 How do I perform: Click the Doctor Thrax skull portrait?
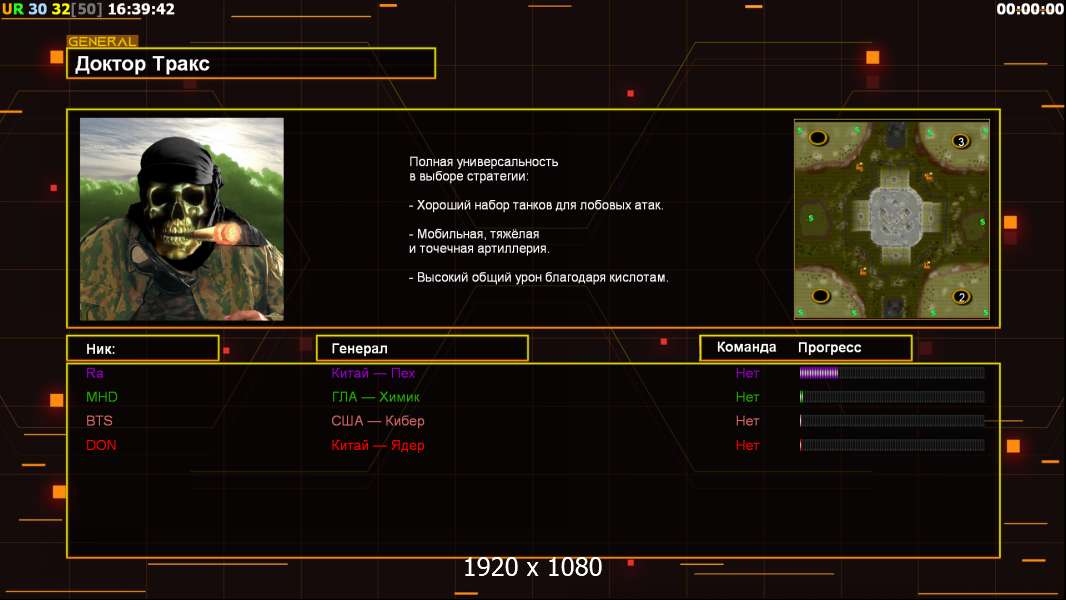coord(182,219)
